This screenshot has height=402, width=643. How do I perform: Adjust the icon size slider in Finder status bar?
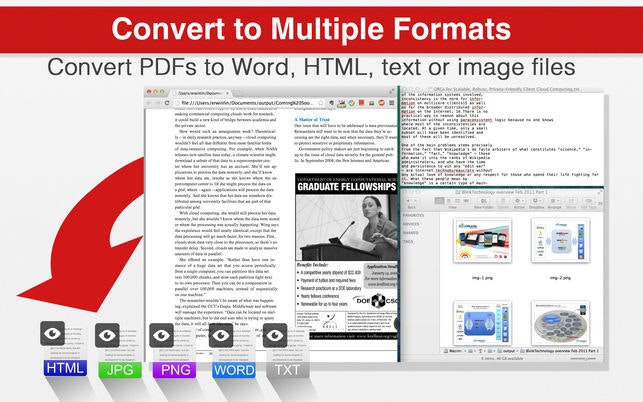click(x=585, y=359)
